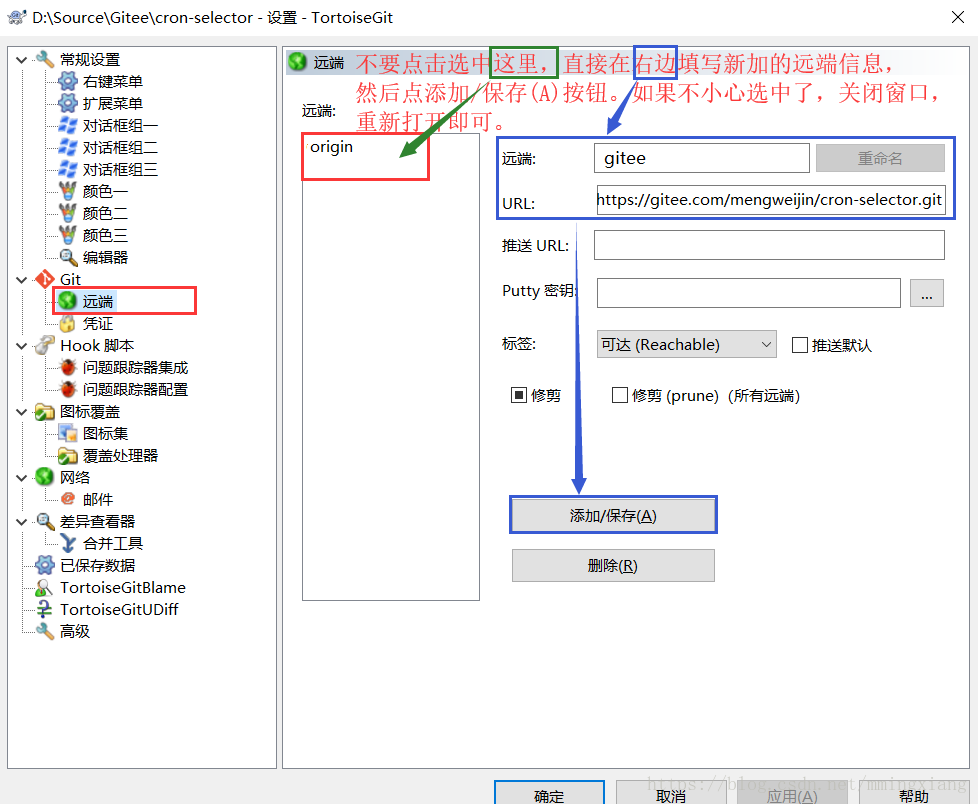Viewport: 978px width, 804px height.
Task: Click the 添加/保存(A) button
Action: (x=613, y=515)
